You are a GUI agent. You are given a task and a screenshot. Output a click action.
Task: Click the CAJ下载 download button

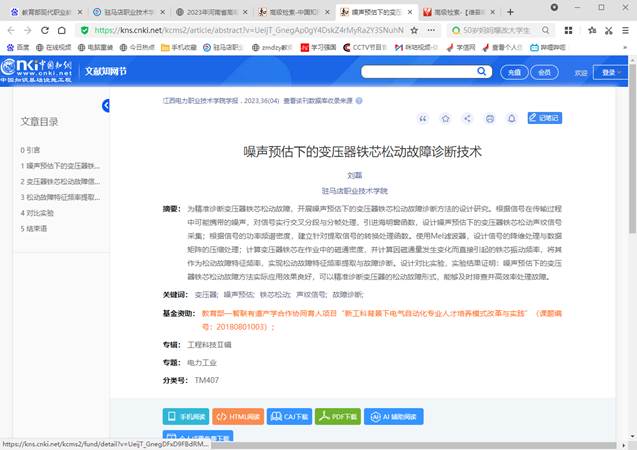[x=289, y=416]
